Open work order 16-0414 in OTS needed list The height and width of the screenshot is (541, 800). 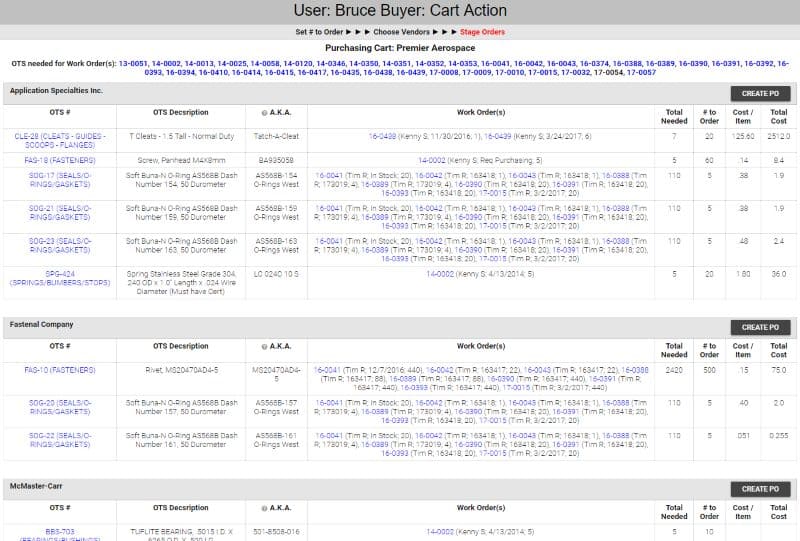pyautogui.click(x=246, y=72)
